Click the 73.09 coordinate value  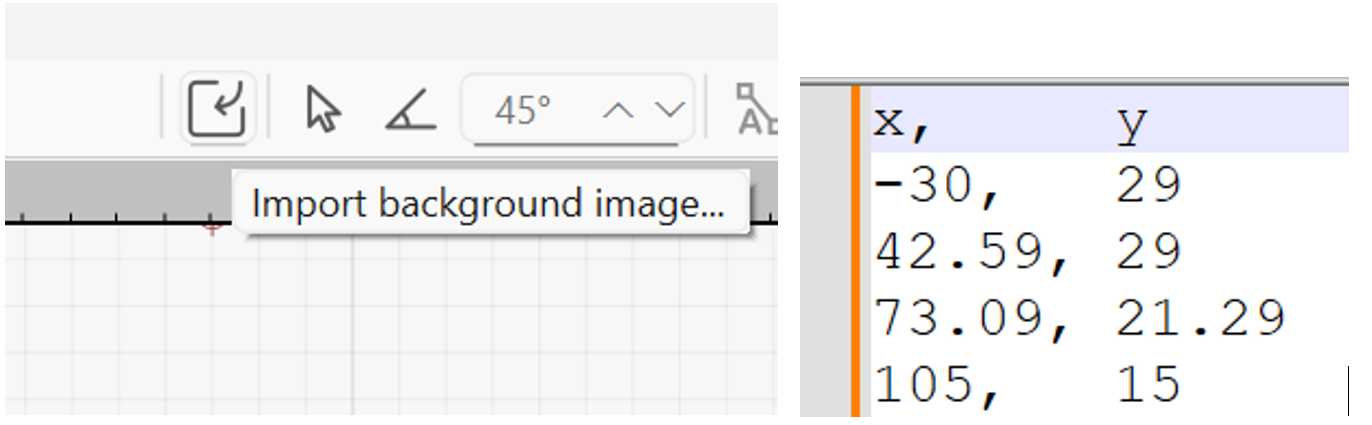coord(960,318)
